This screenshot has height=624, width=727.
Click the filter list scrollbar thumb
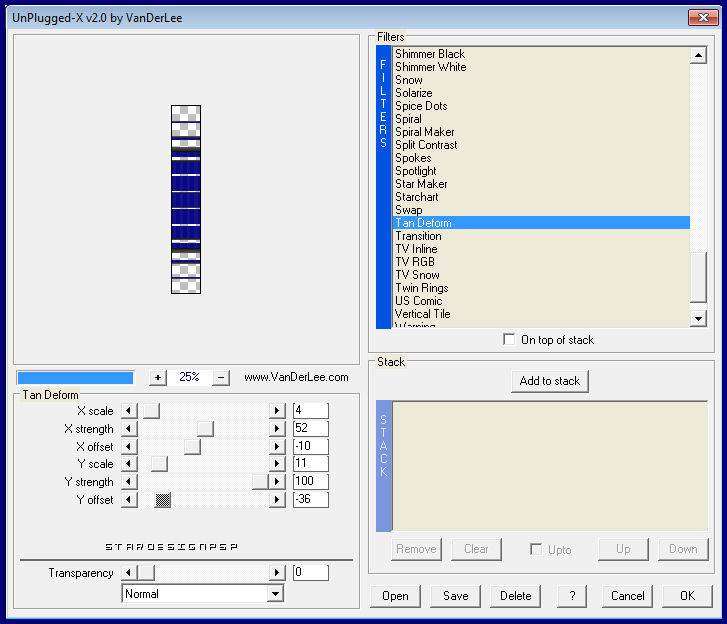pyautogui.click(x=698, y=277)
